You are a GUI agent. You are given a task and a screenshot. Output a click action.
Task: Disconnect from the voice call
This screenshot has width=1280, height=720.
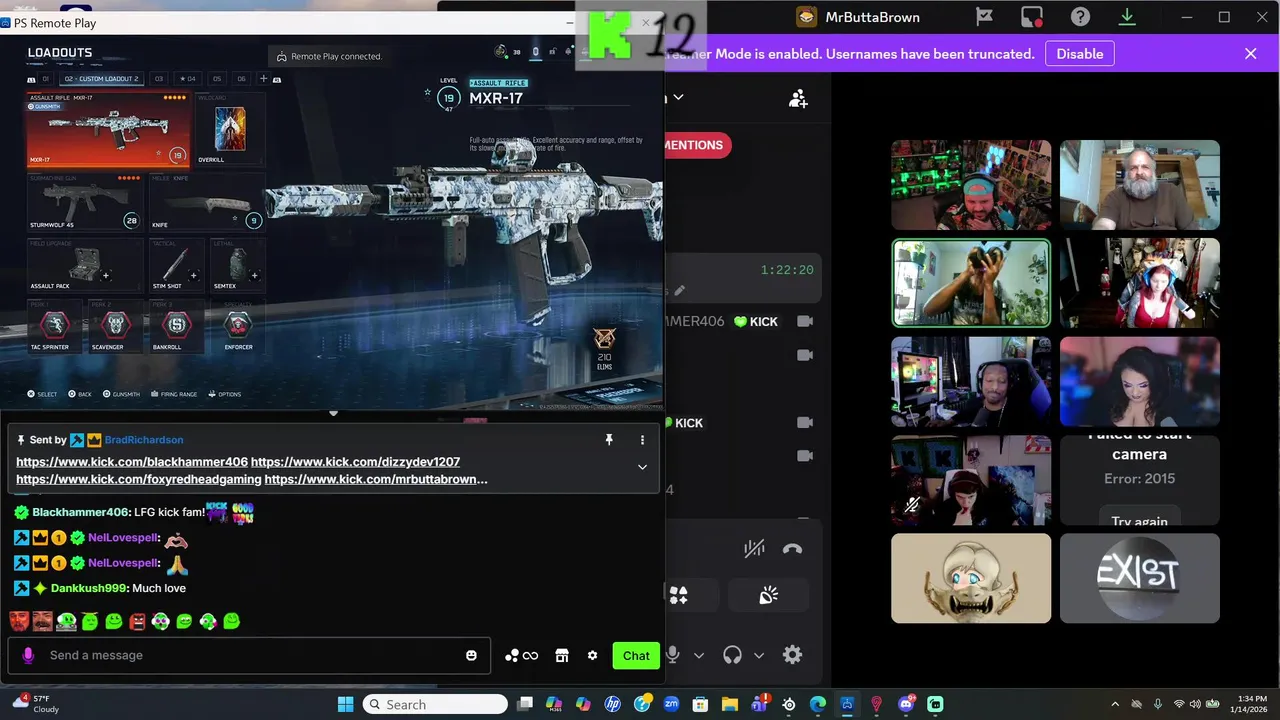pos(792,548)
